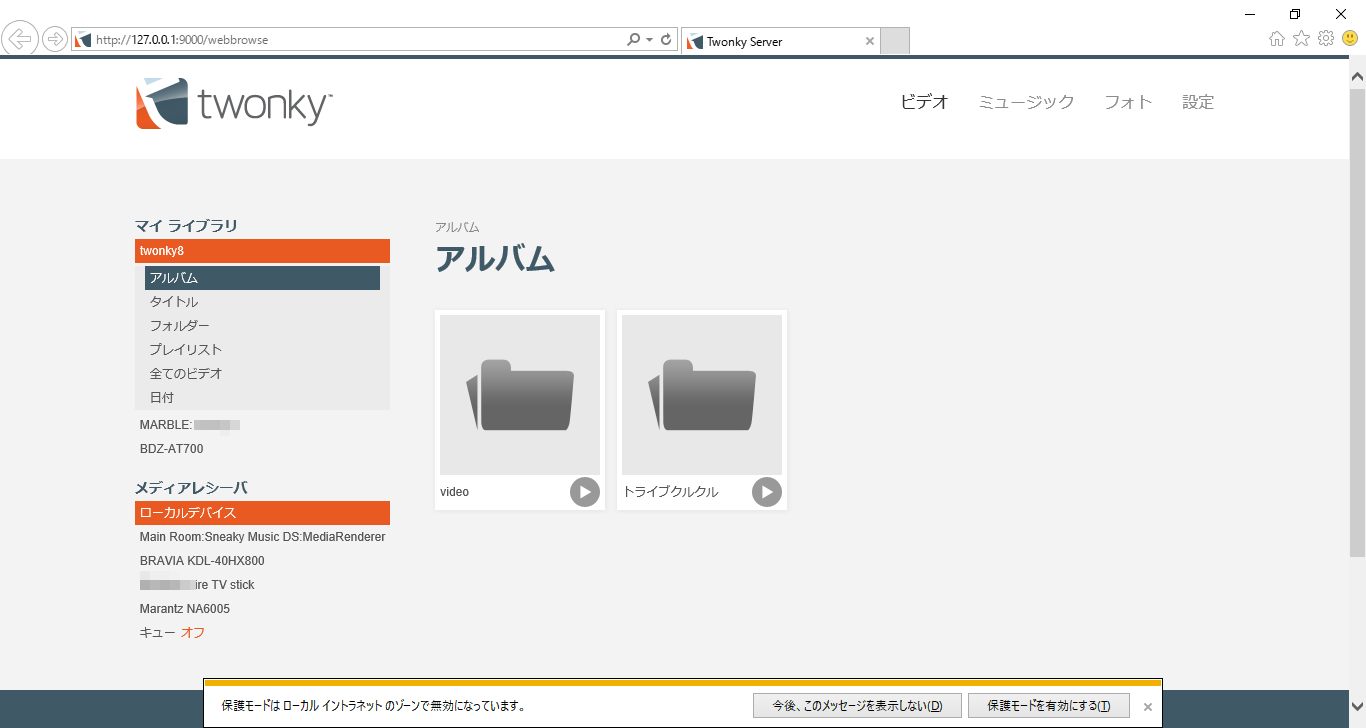Open a new browser tab

(x=895, y=41)
